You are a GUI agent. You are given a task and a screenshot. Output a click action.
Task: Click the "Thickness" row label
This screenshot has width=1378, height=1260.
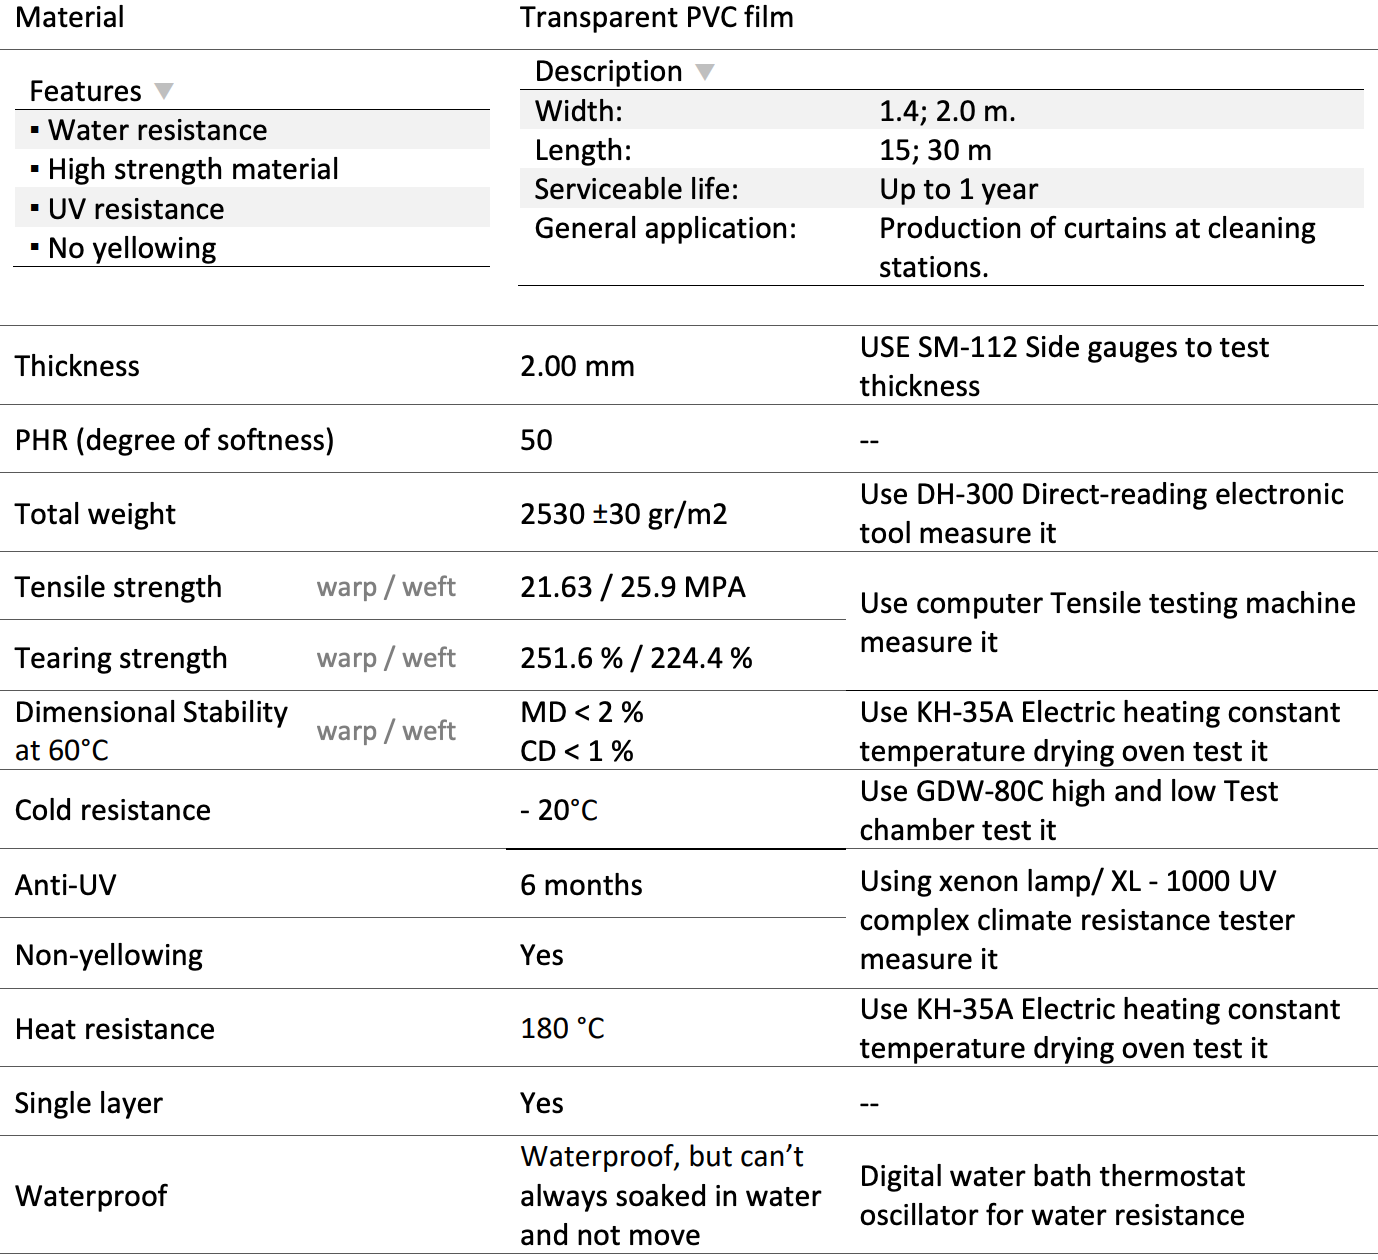coord(77,366)
